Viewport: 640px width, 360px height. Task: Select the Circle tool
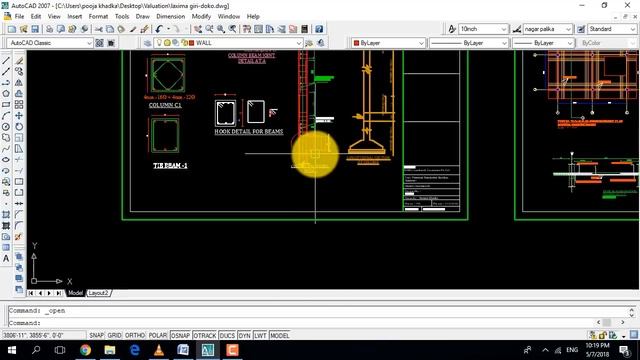tap(6, 127)
